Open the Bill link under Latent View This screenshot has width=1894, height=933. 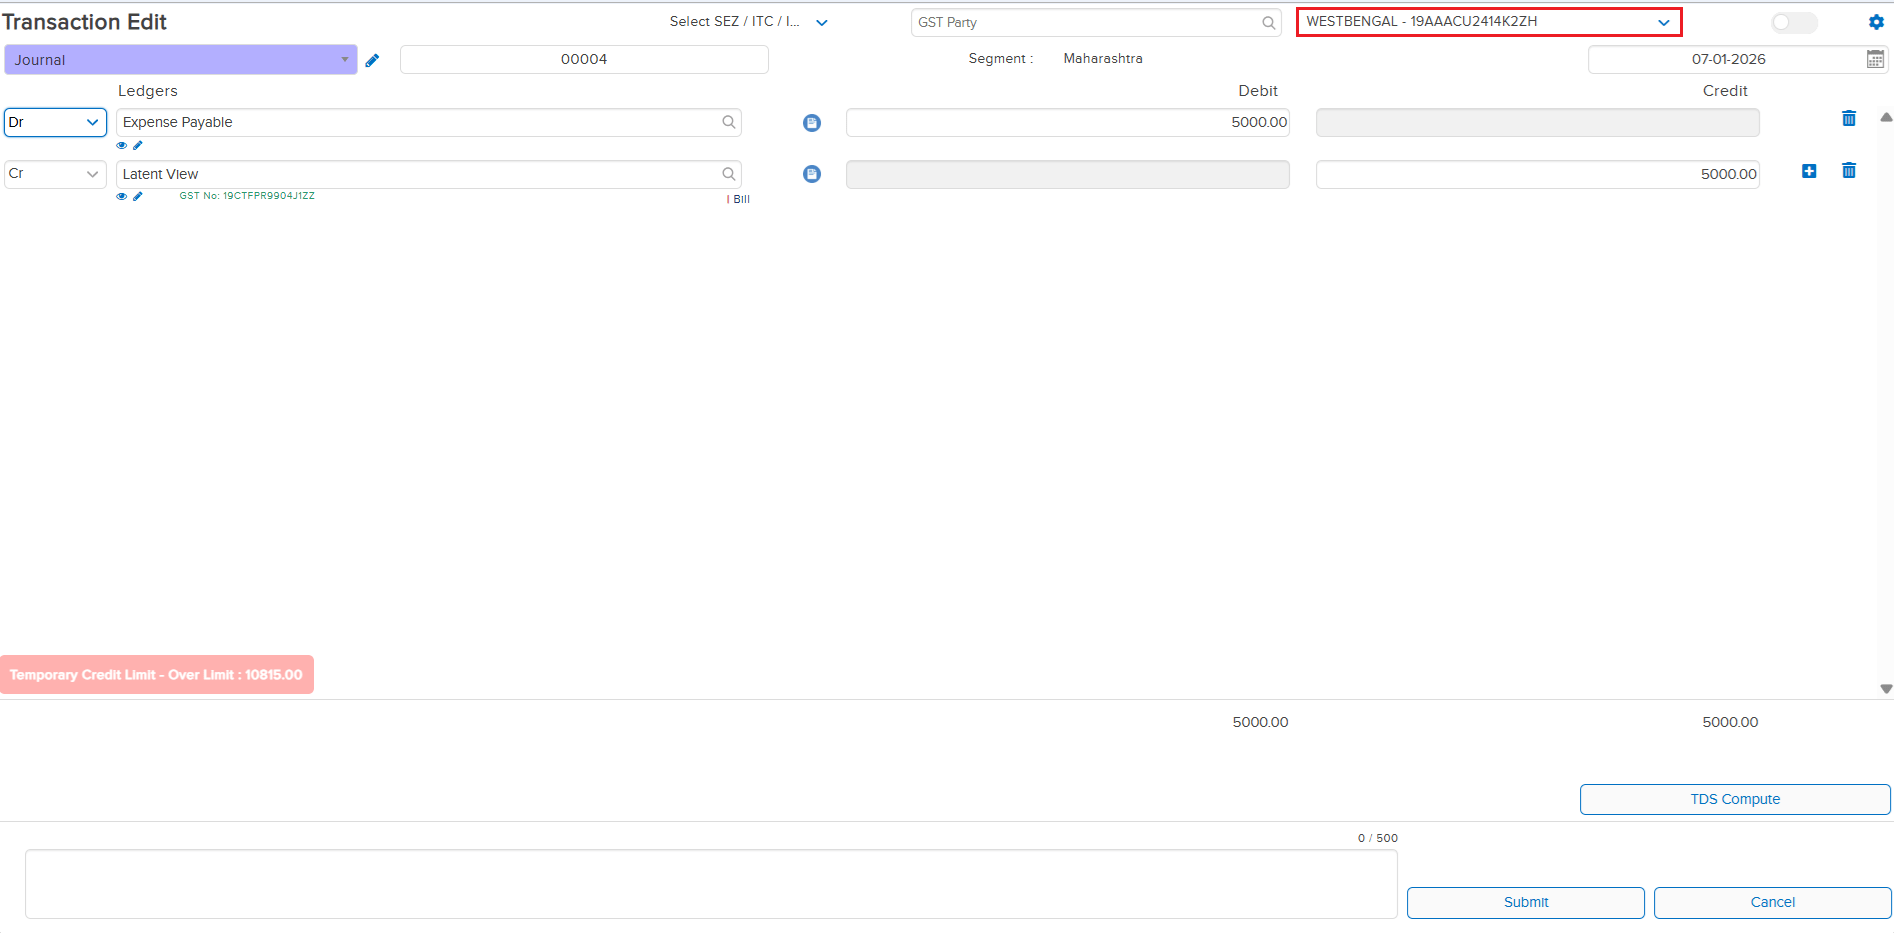click(x=741, y=199)
